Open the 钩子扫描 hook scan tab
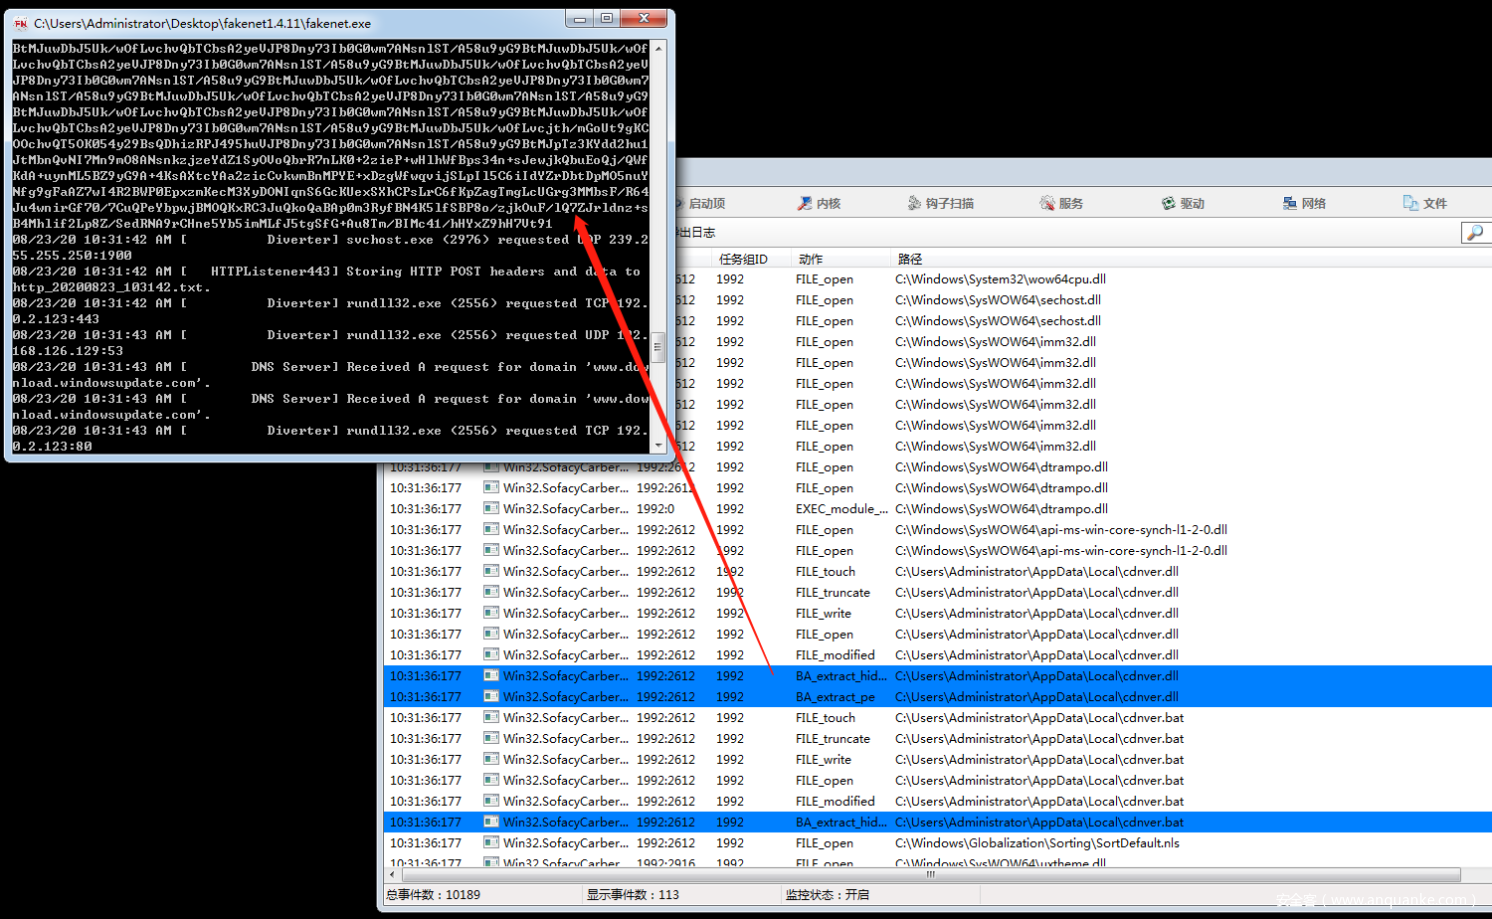Image resolution: width=1492 pixels, height=919 pixels. tap(940, 203)
